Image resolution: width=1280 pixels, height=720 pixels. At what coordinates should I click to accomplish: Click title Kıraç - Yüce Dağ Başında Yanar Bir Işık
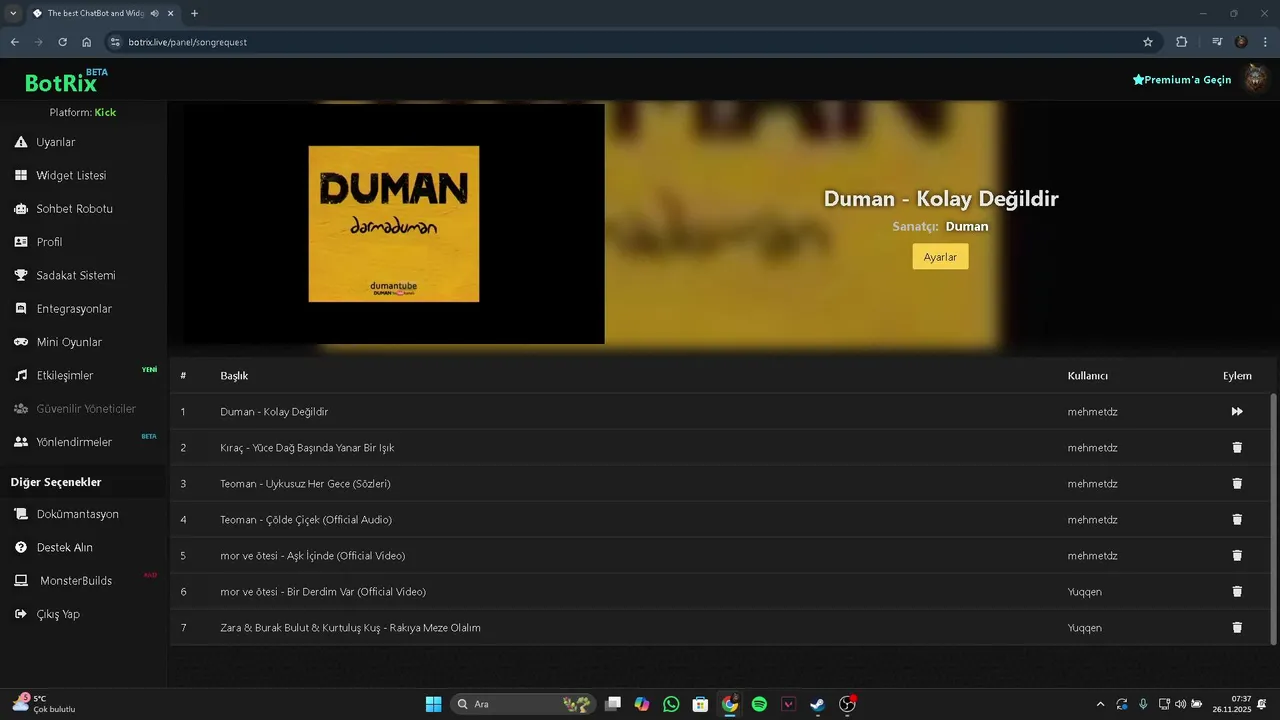point(307,448)
